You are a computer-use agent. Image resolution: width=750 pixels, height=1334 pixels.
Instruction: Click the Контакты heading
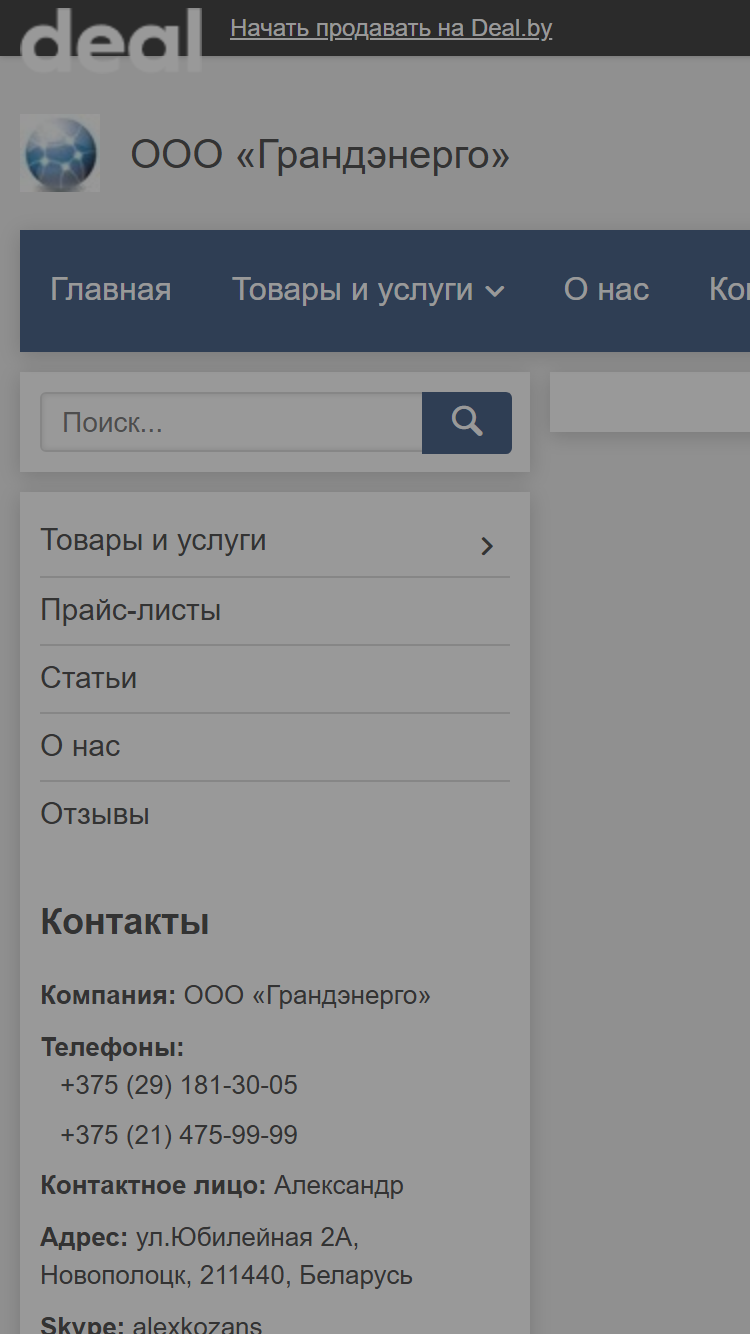pos(125,922)
